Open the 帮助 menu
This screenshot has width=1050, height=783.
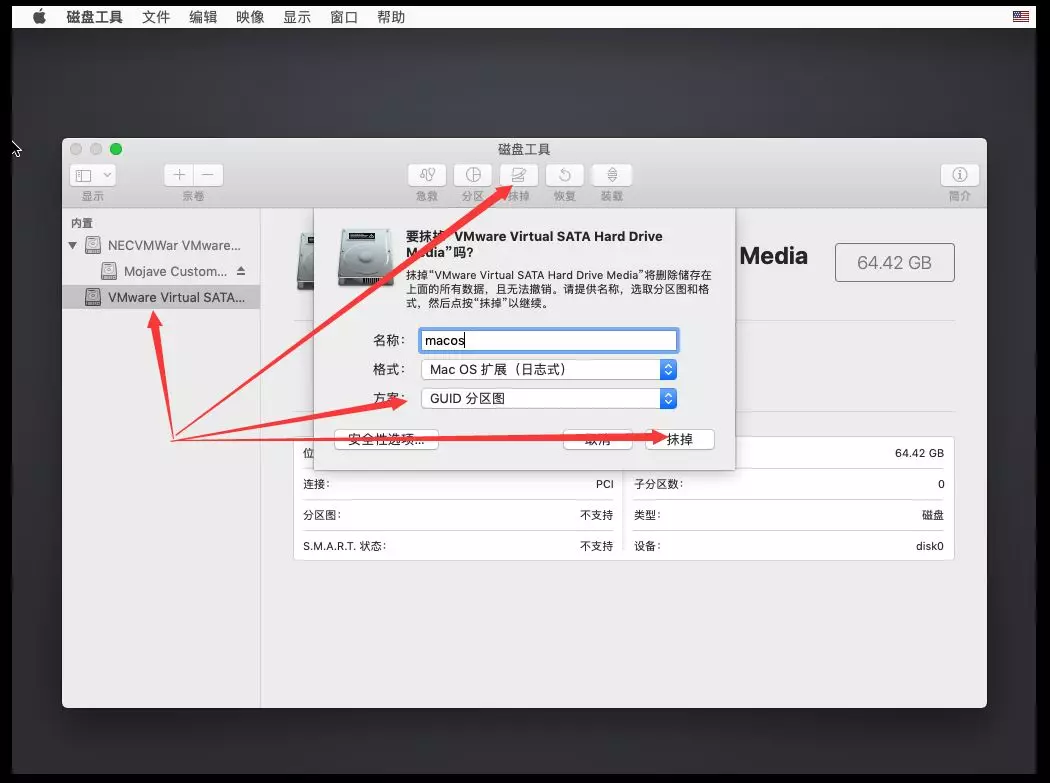(x=391, y=17)
